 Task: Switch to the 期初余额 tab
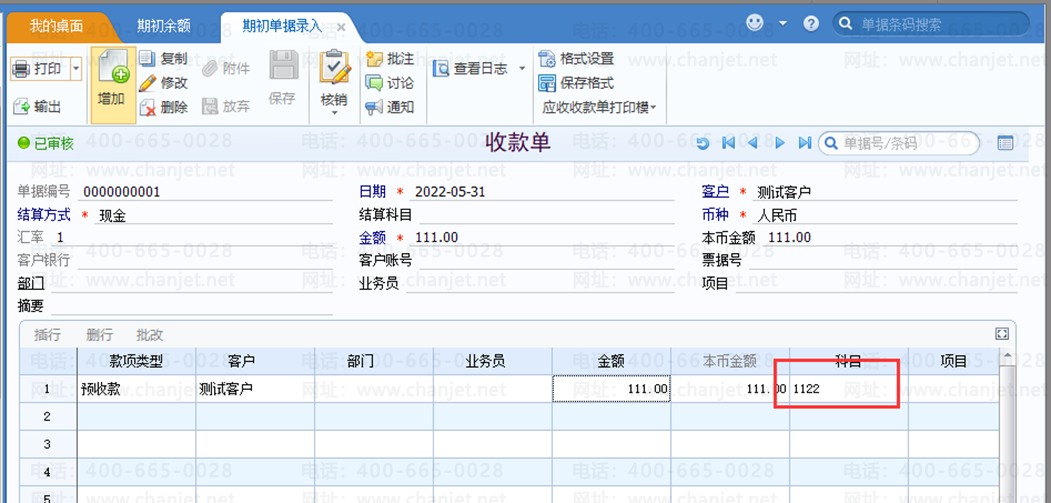click(x=163, y=26)
